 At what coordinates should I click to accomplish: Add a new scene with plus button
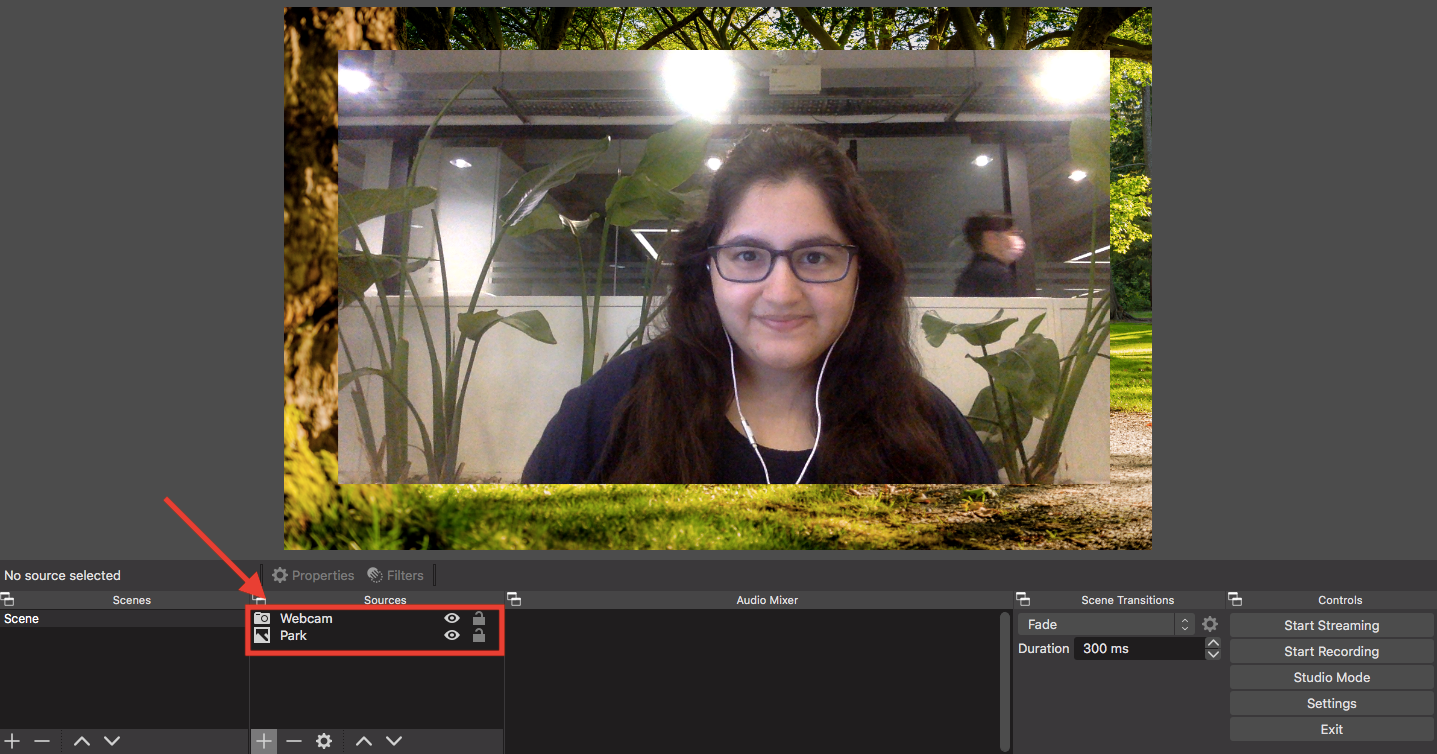point(12,741)
